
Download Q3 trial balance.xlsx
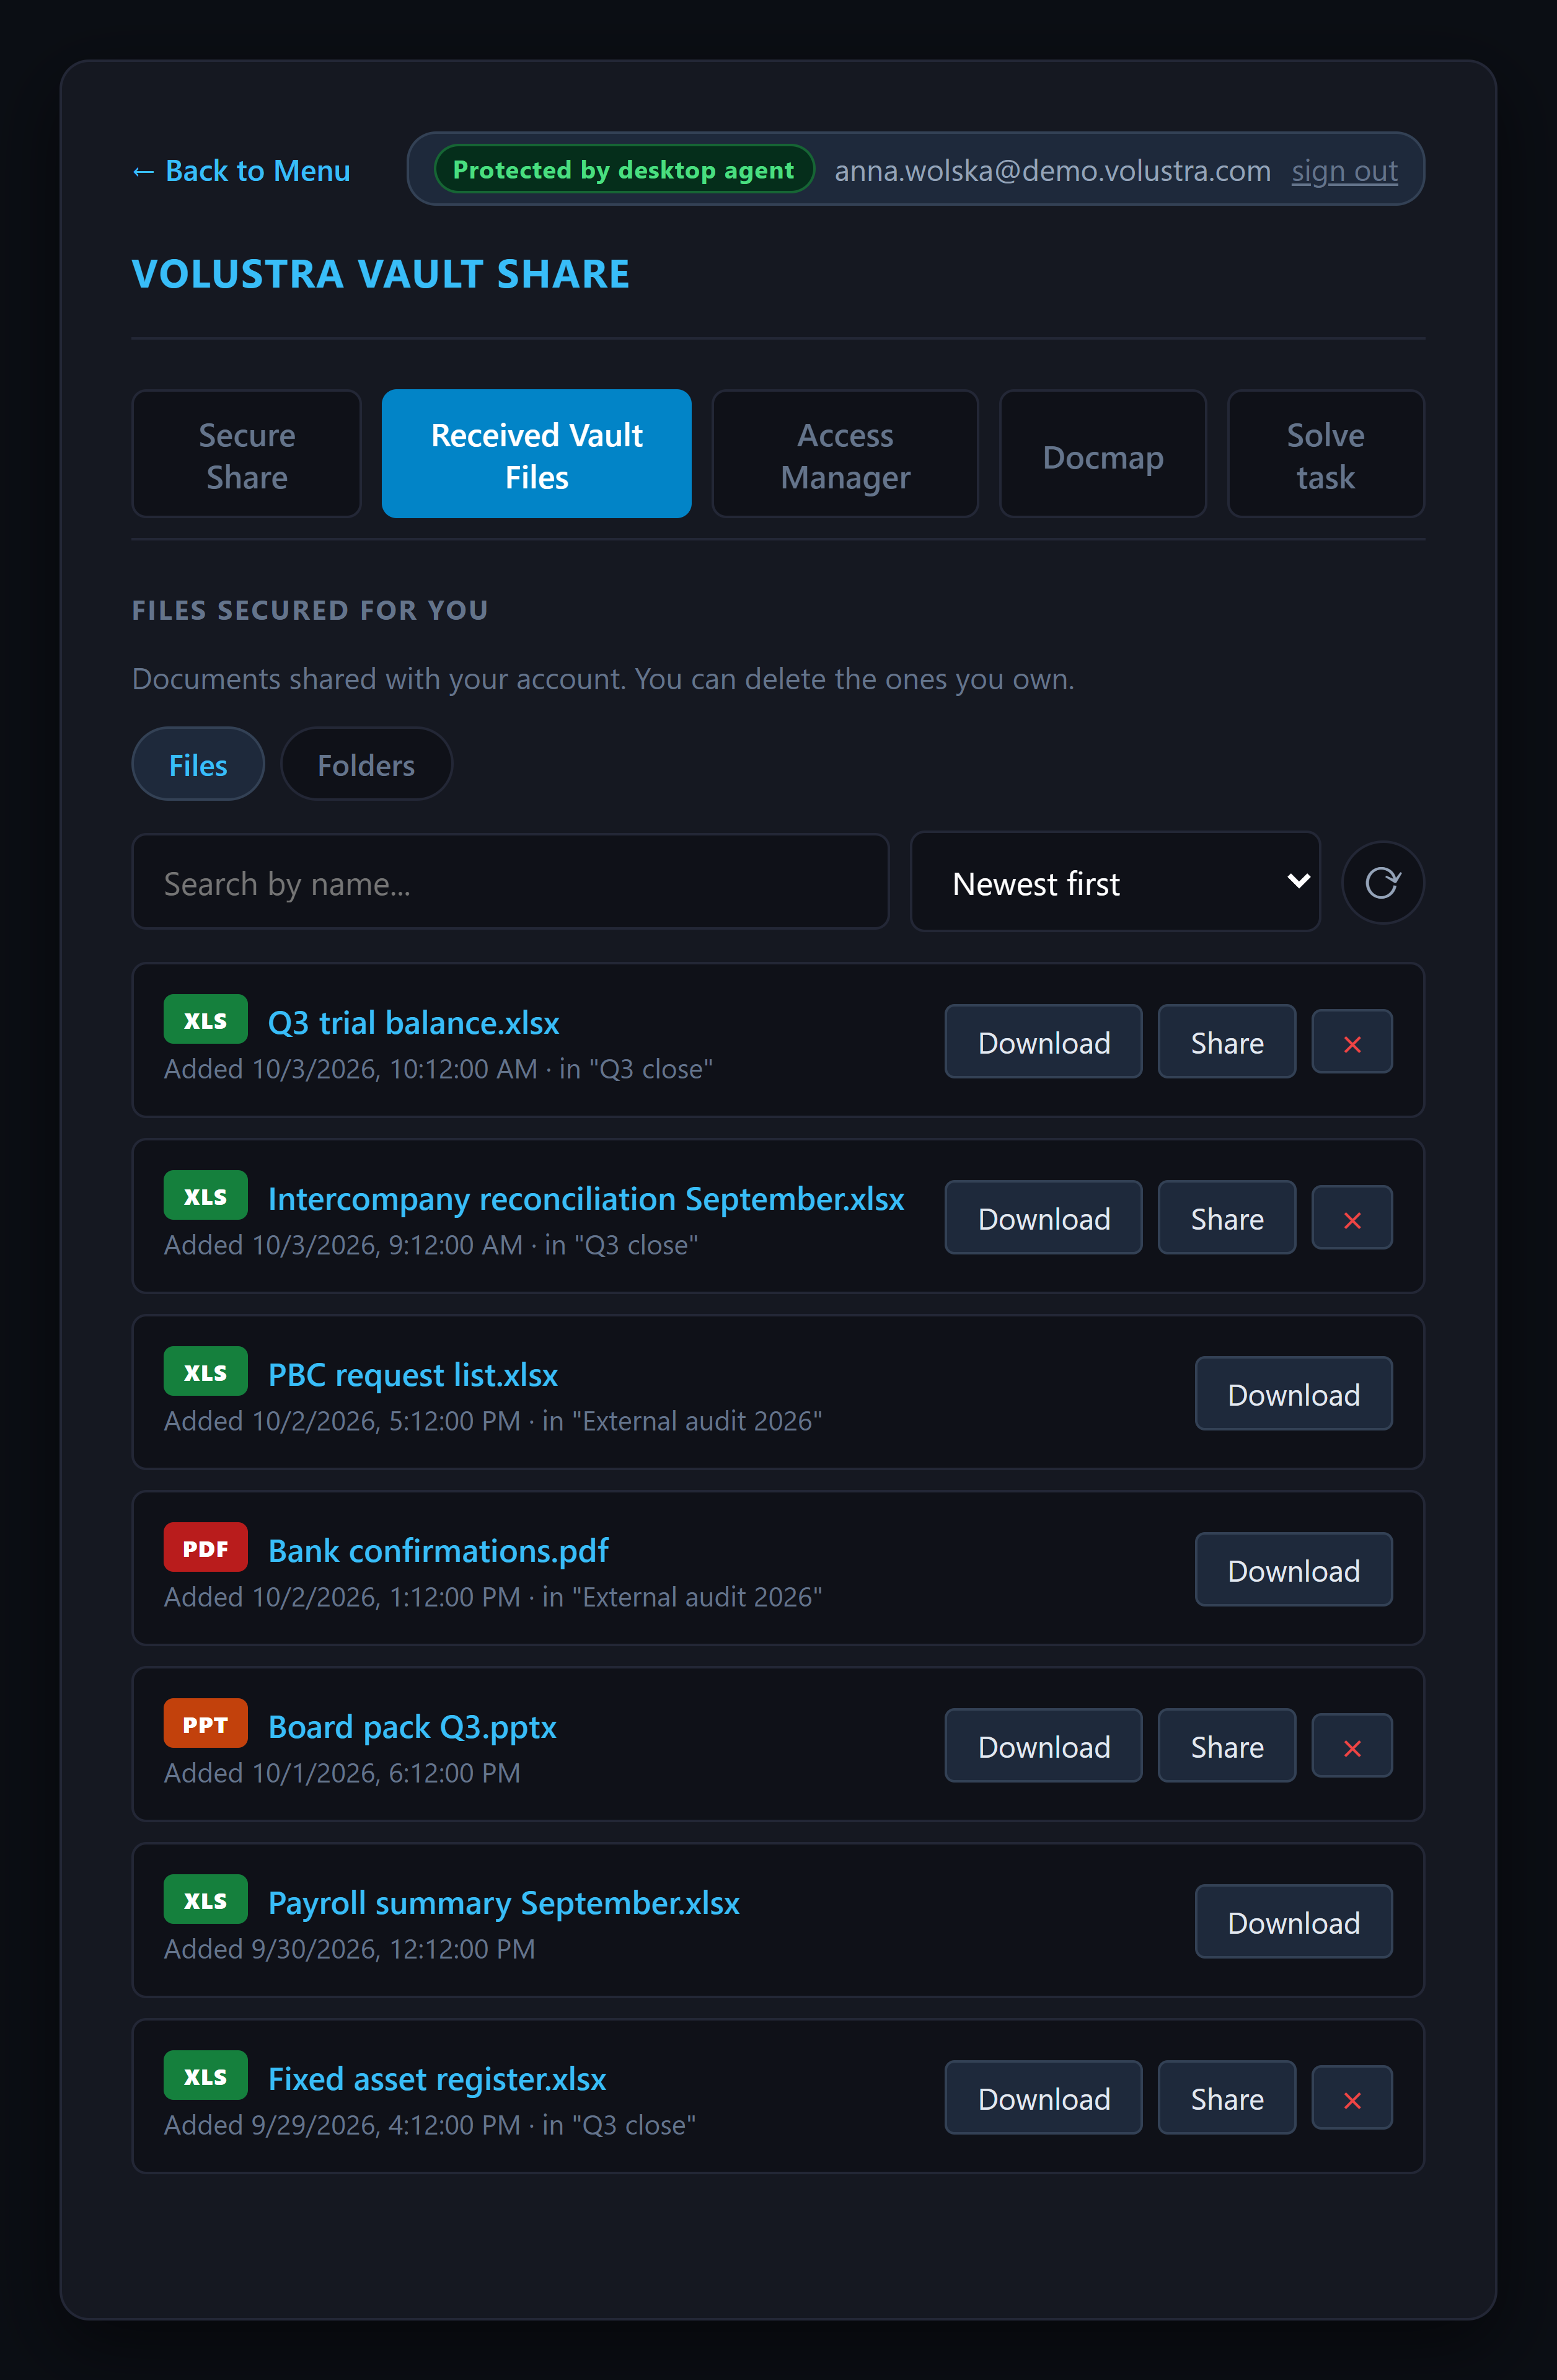[x=1043, y=1042]
